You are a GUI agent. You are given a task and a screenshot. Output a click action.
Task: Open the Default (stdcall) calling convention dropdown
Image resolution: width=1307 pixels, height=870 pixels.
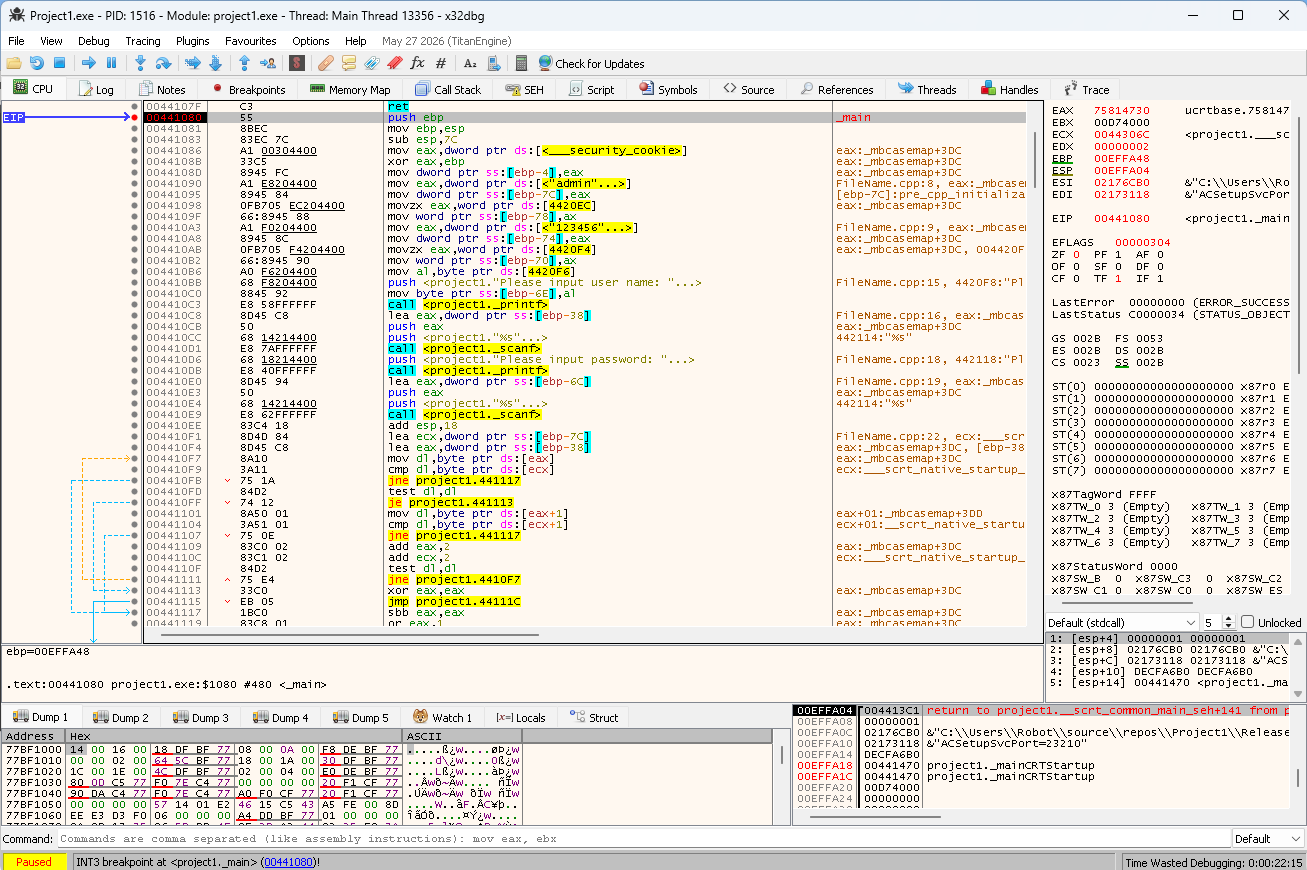(x=1120, y=622)
